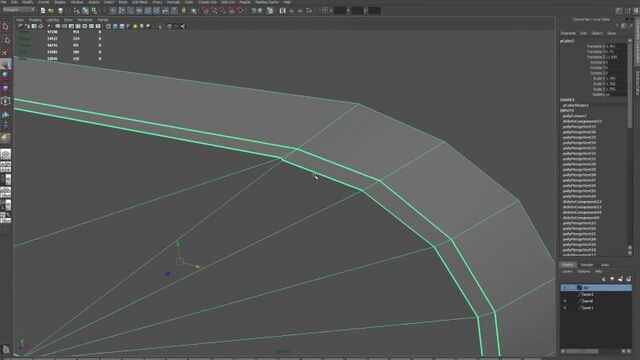Click the viewport wireframe shading icon

tap(109, 26)
